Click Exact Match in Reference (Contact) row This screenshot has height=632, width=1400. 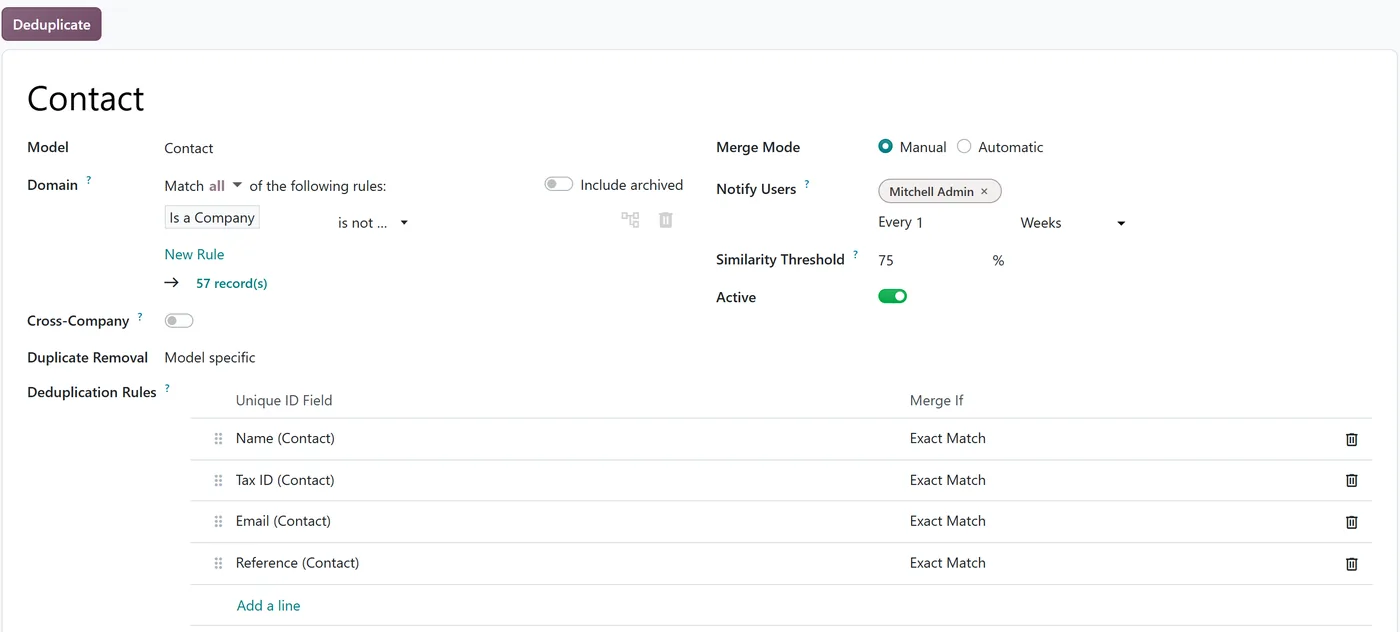click(948, 563)
